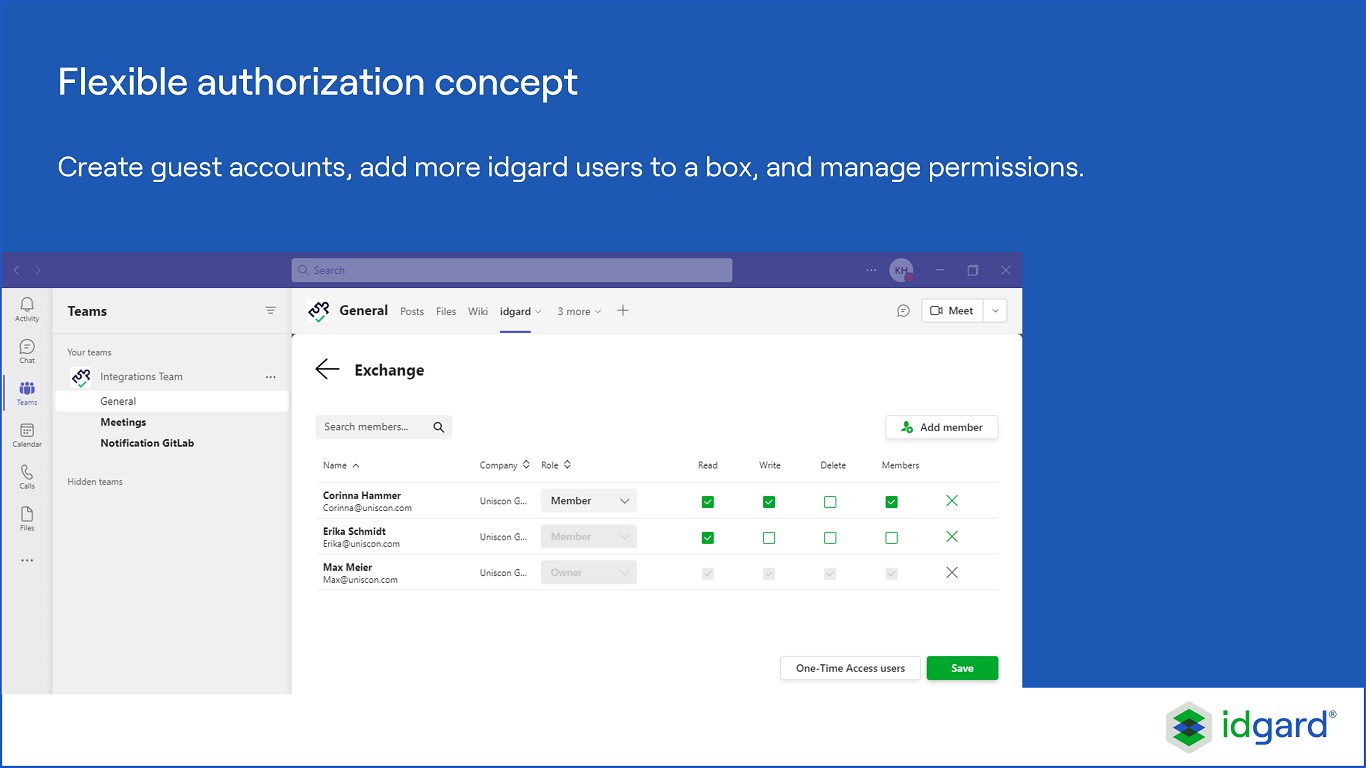Open the Meet options dropdown arrow

[x=995, y=311]
